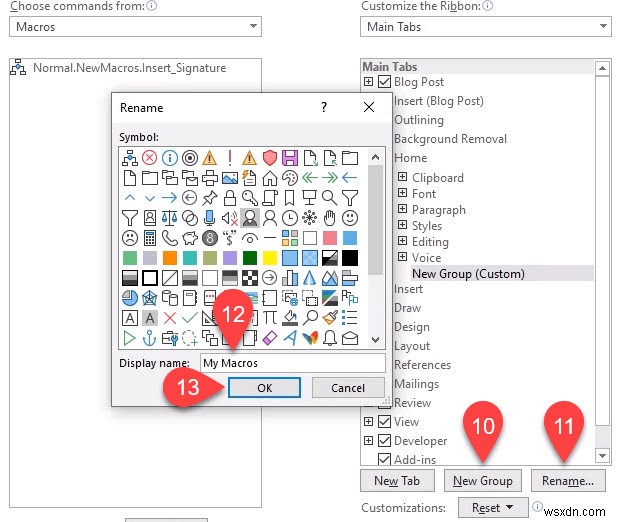Select the Mailings tab entry
The image size is (617, 522).
pos(417,384)
